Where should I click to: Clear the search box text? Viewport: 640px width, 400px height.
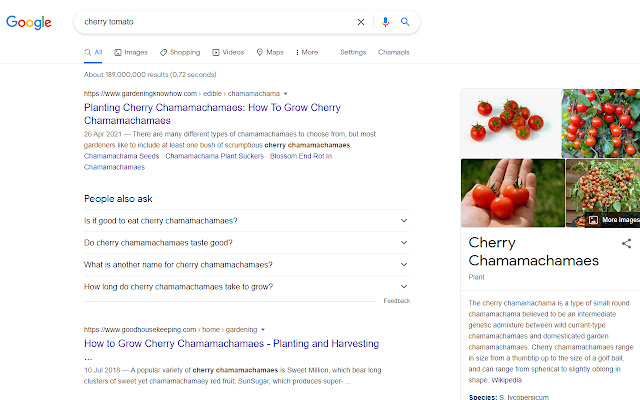click(x=361, y=21)
